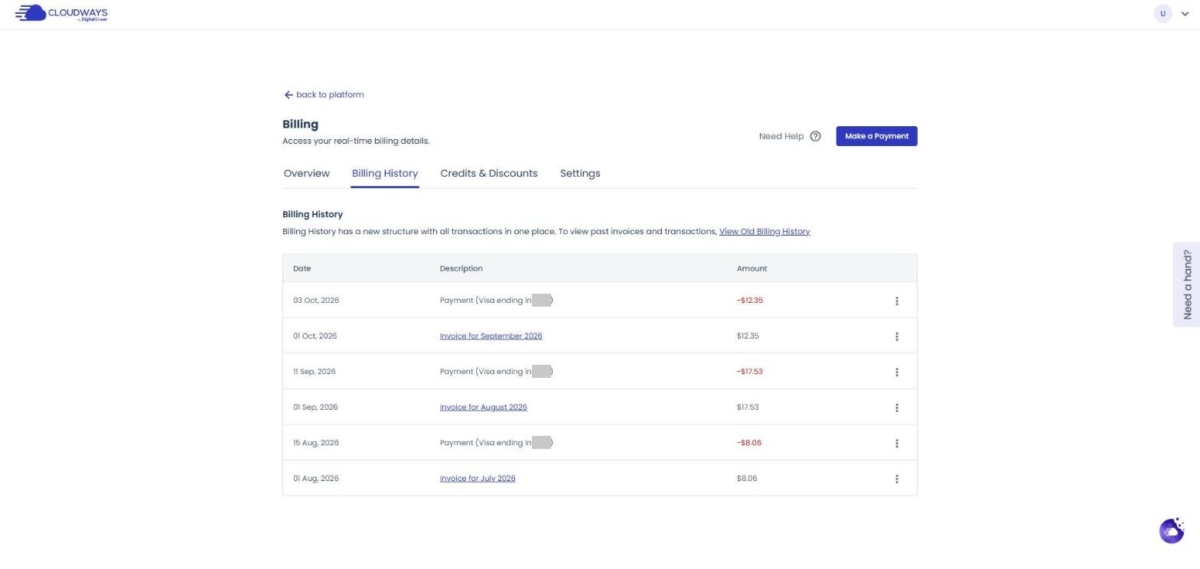Screen dimensions: 1200x569
Task: Open options for September 2026 invoice row
Action: pos(897,336)
